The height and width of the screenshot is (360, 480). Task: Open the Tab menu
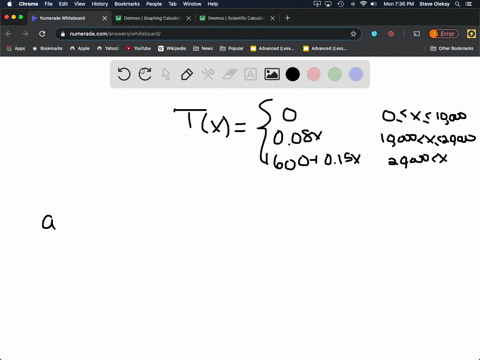coord(172,4)
